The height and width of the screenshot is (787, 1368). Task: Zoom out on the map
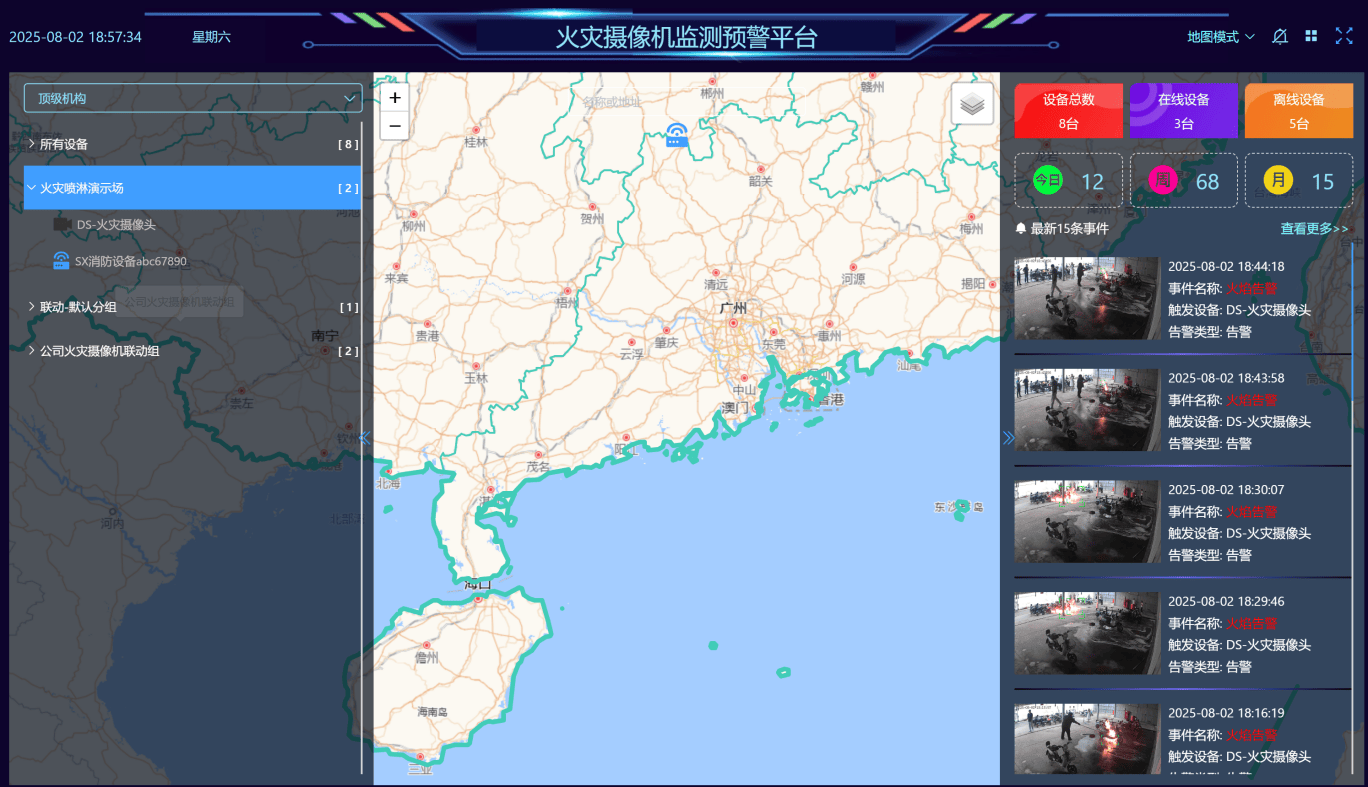tap(395, 126)
